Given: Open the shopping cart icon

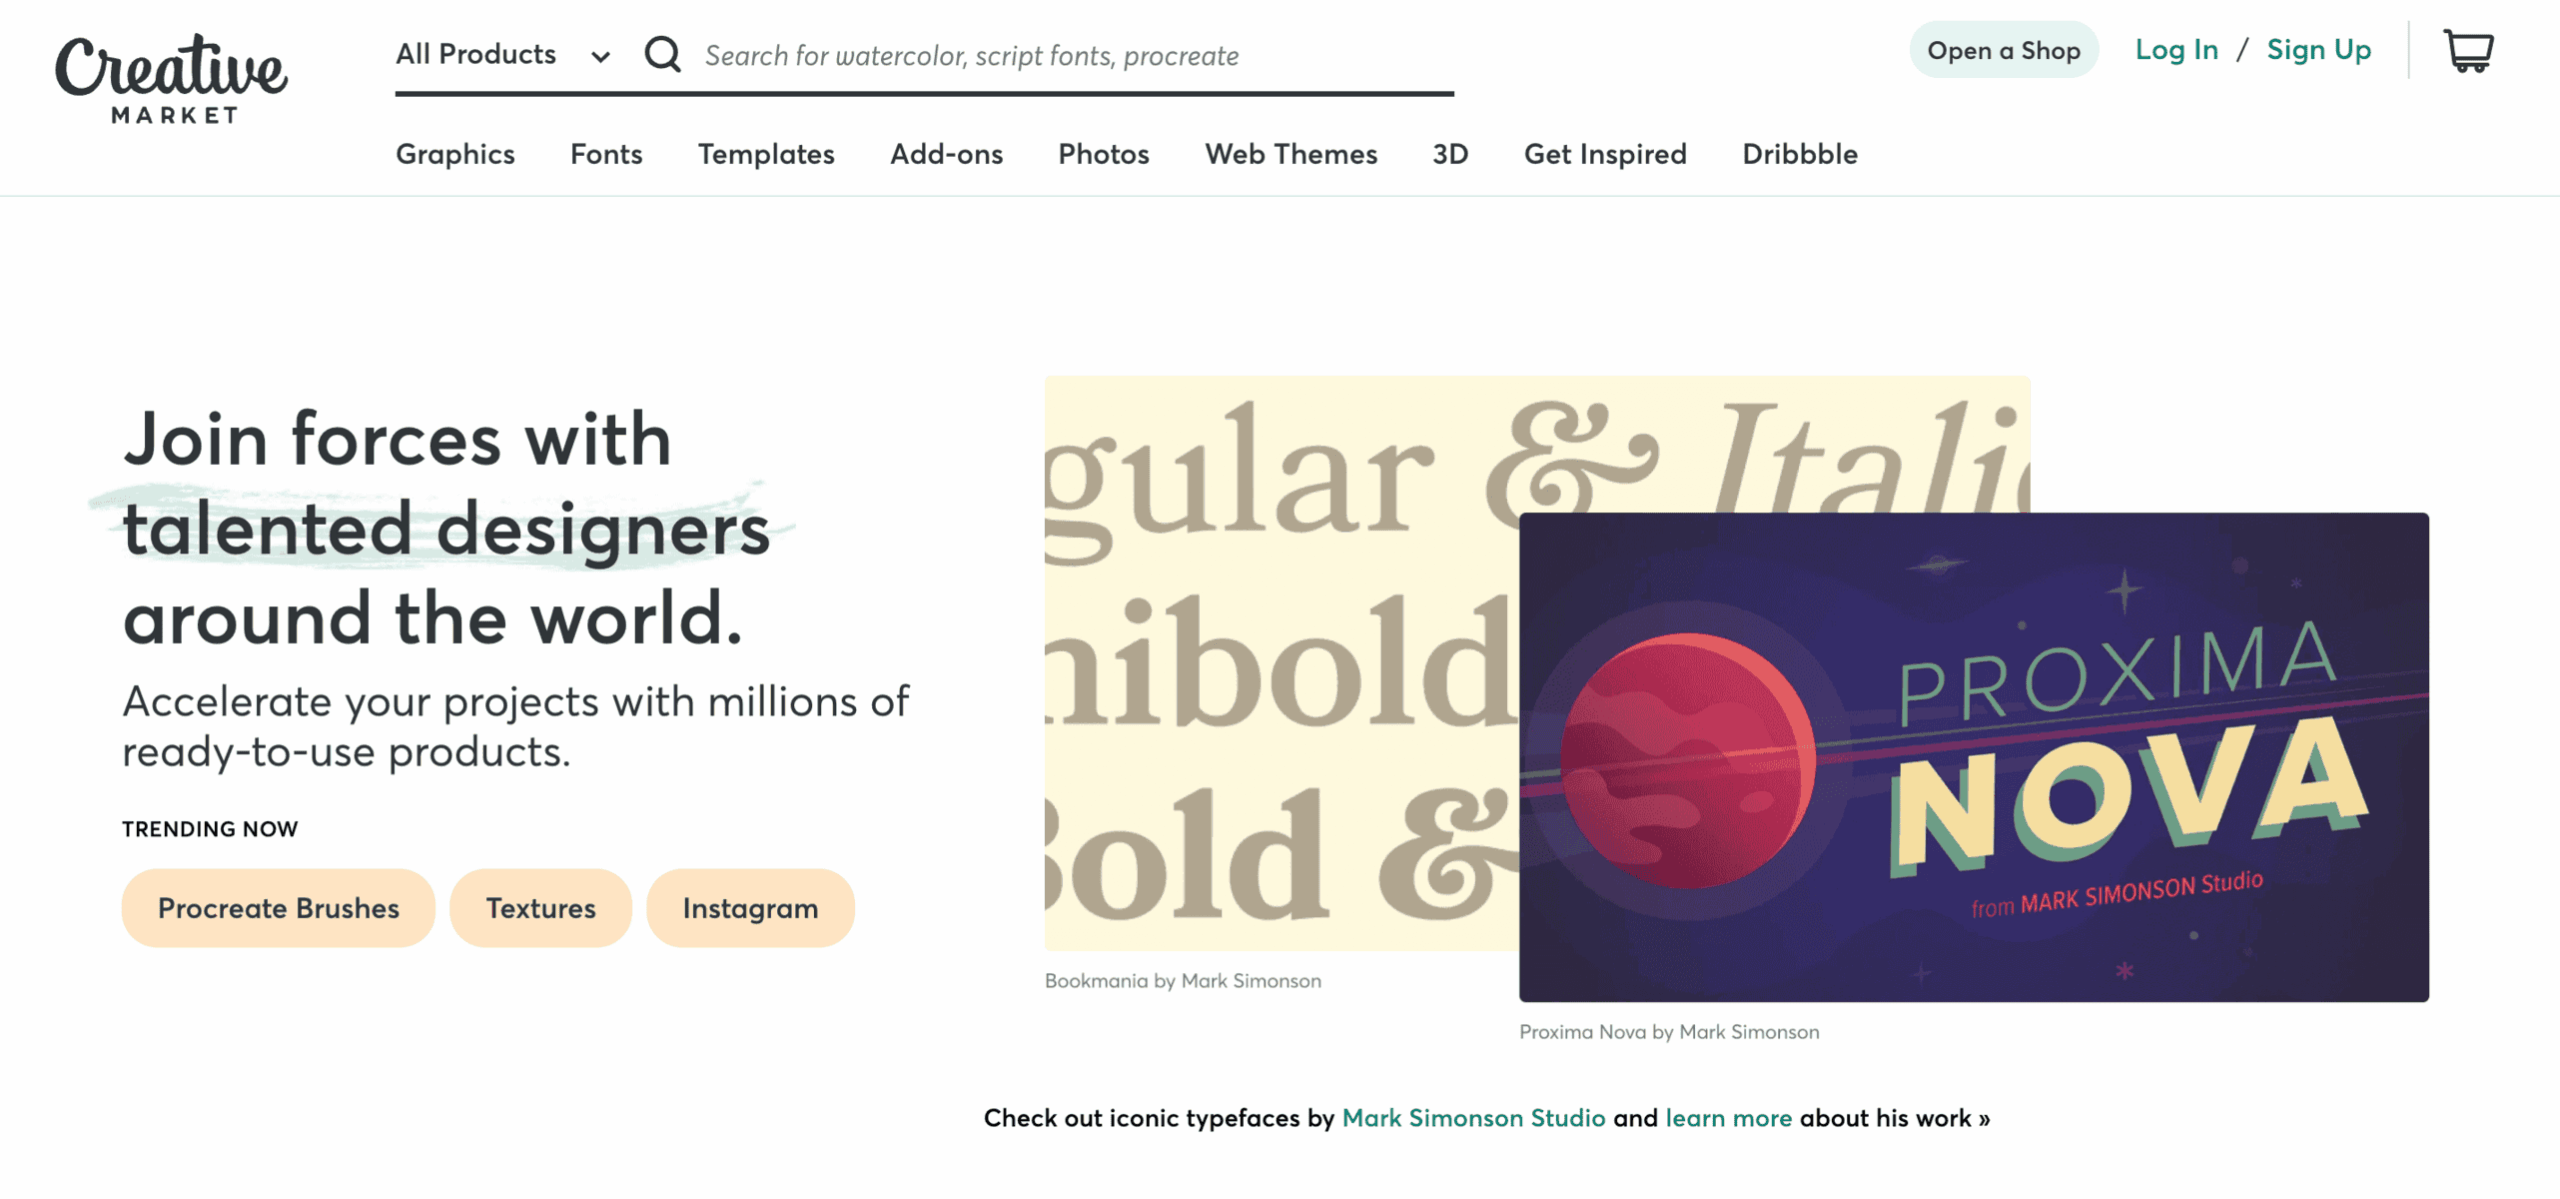Looking at the screenshot, I should pos(2468,51).
